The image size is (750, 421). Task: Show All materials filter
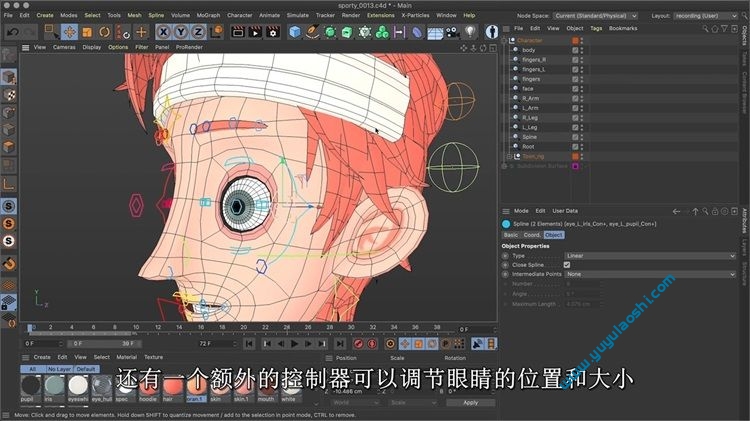pyautogui.click(x=33, y=369)
